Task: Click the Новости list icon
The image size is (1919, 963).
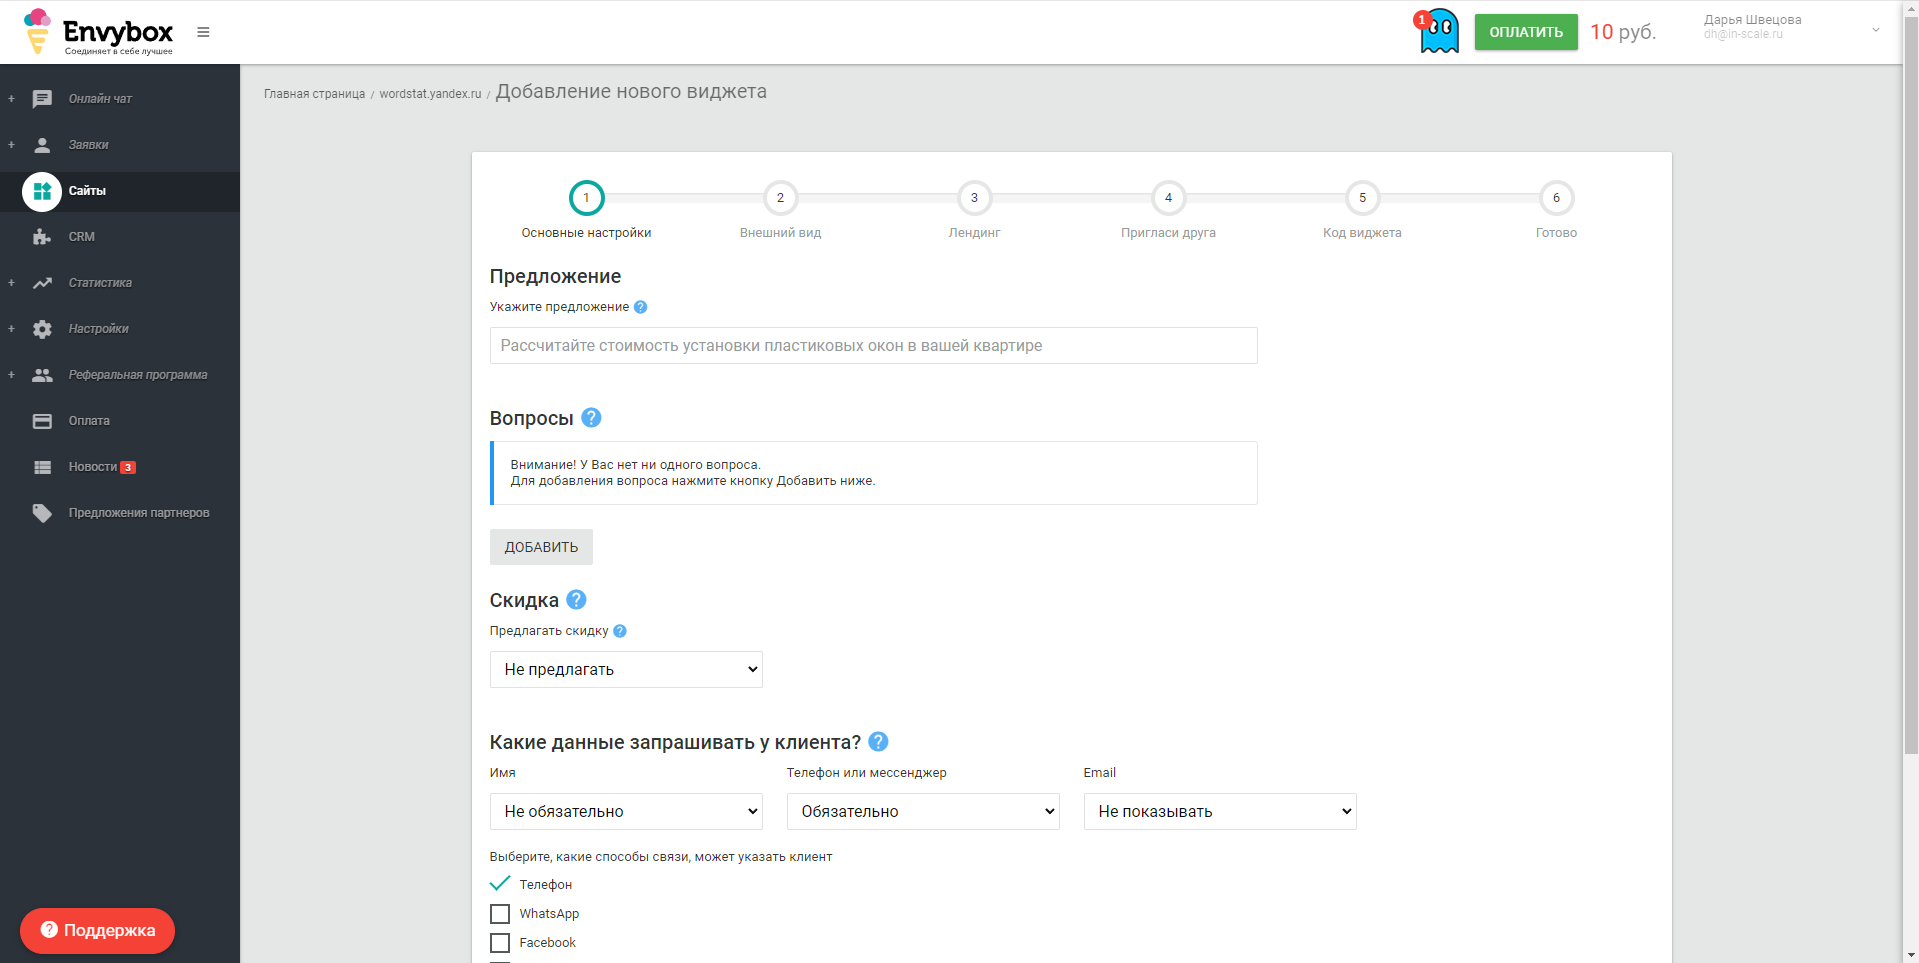Action: [42, 467]
